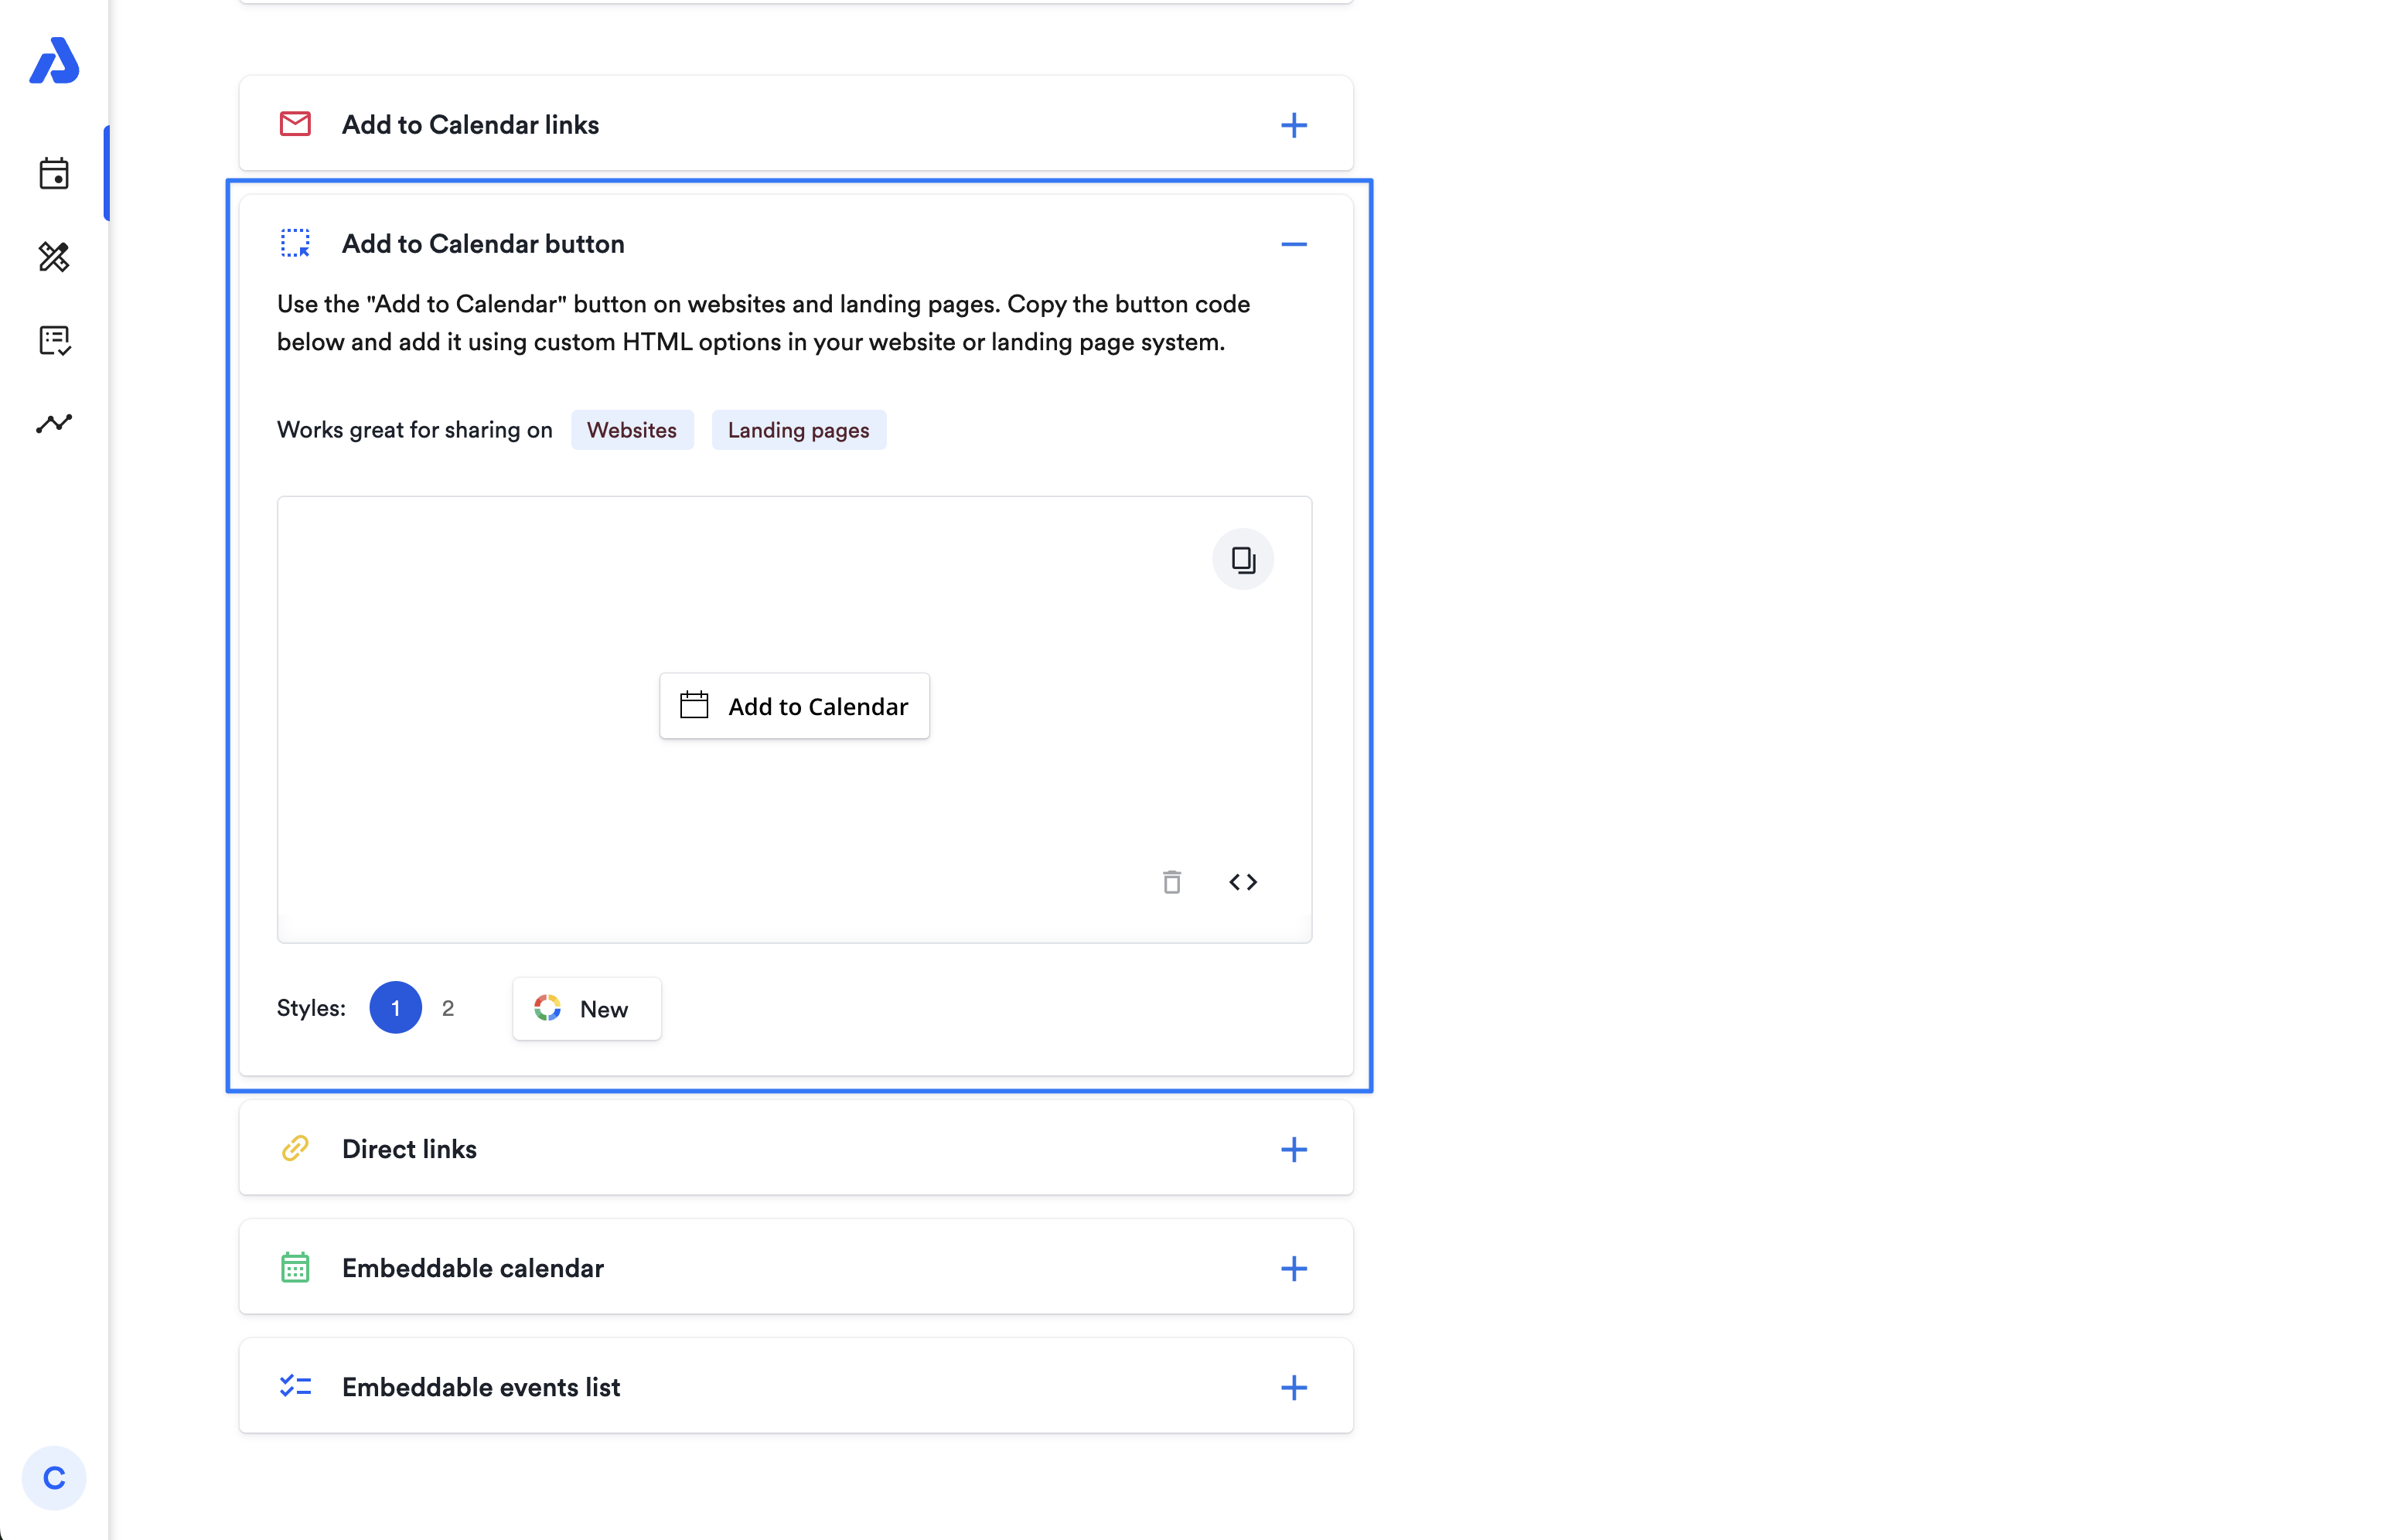2383x1540 pixels.
Task: Collapse the Add to Calendar button section
Action: click(1293, 244)
